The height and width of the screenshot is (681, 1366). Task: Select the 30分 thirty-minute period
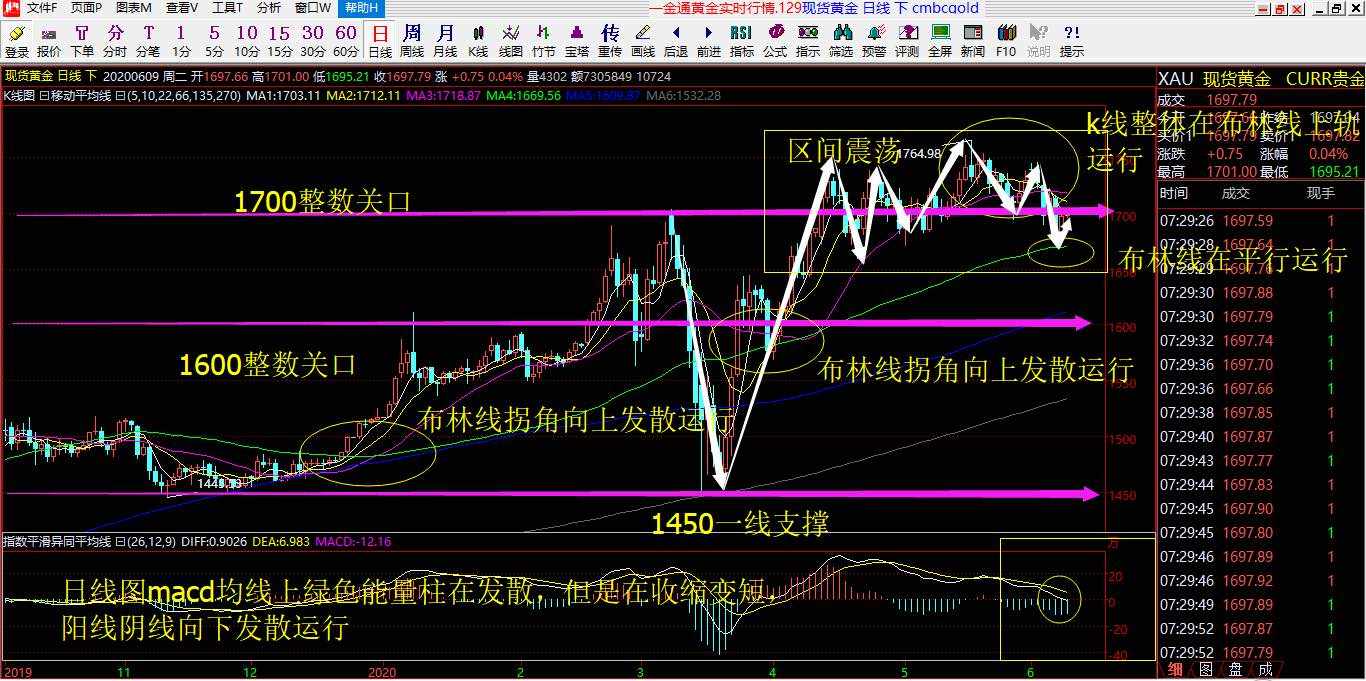(x=313, y=41)
